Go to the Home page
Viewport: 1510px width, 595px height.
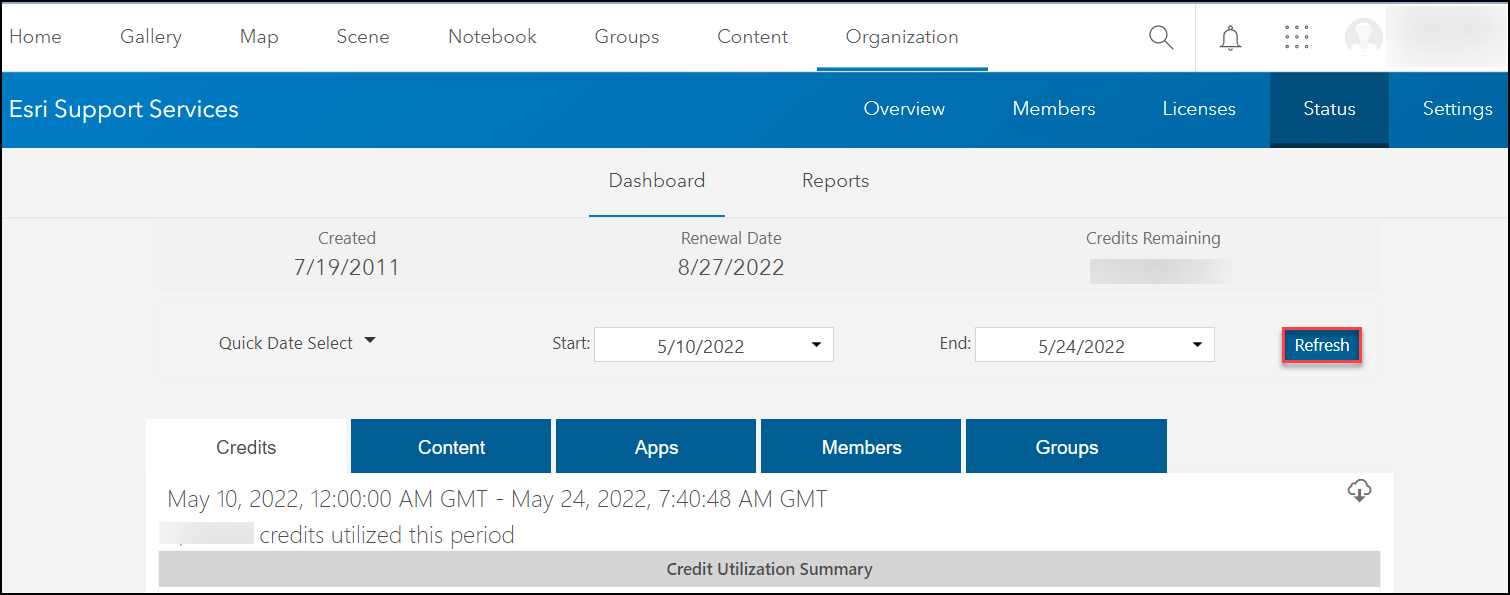pyautogui.click(x=35, y=37)
